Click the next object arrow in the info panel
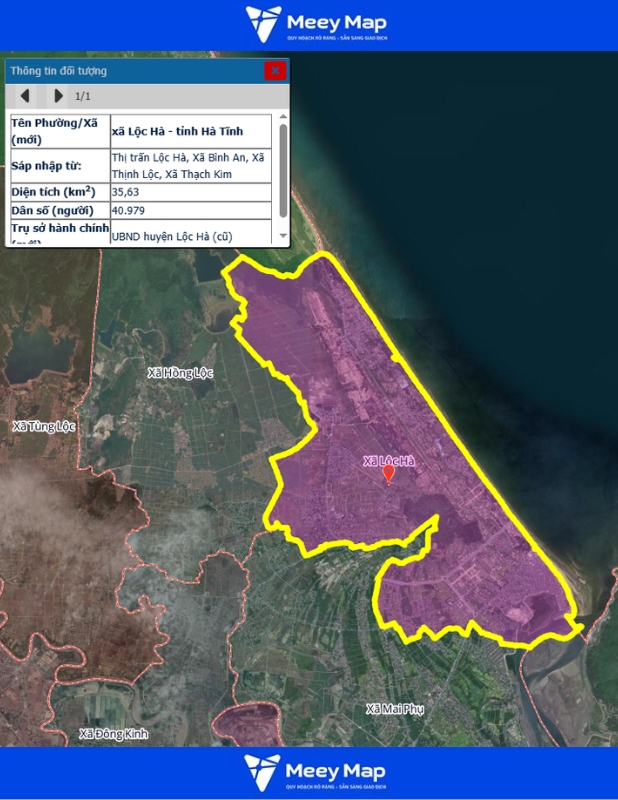 58,96
